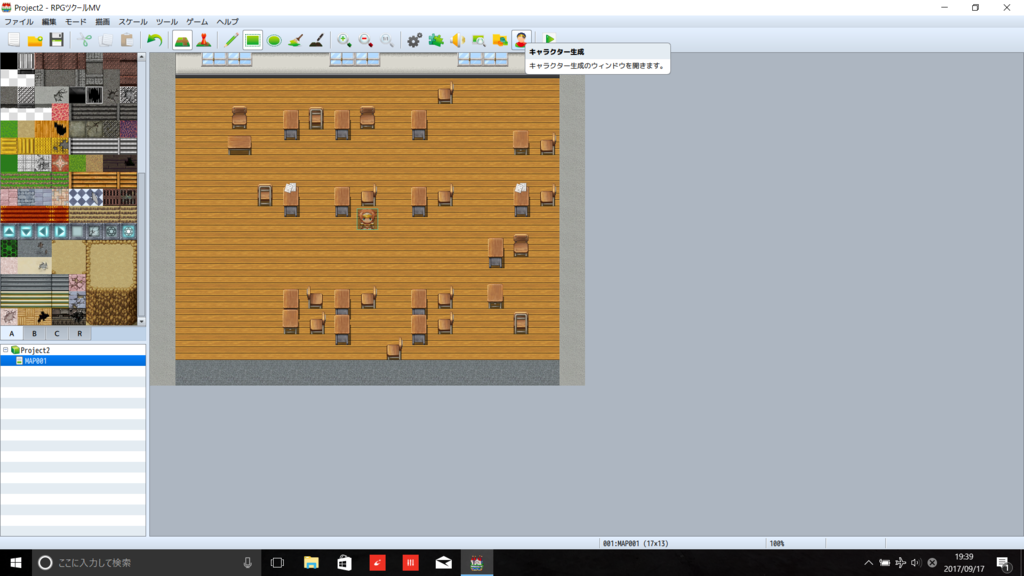The image size is (1024, 576).
Task: Show hidden system tray icons chevron
Action: click(x=869, y=562)
